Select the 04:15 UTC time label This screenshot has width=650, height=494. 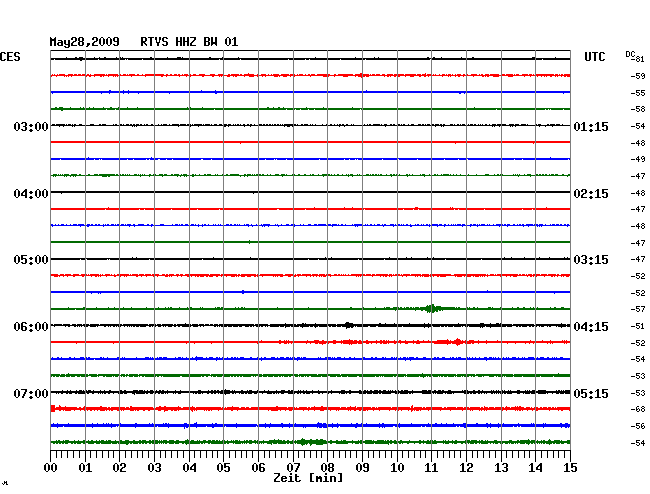click(591, 327)
